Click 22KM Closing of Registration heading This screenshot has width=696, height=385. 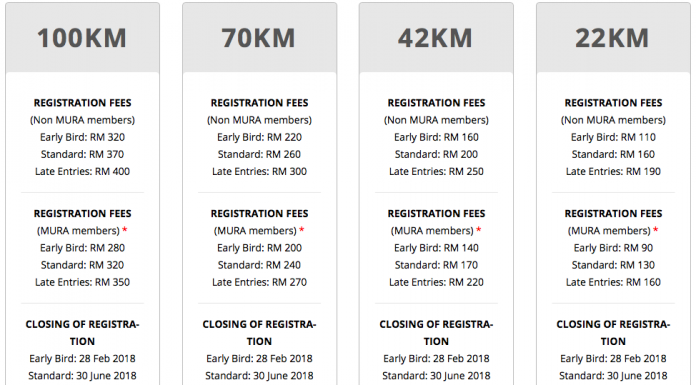click(x=613, y=333)
